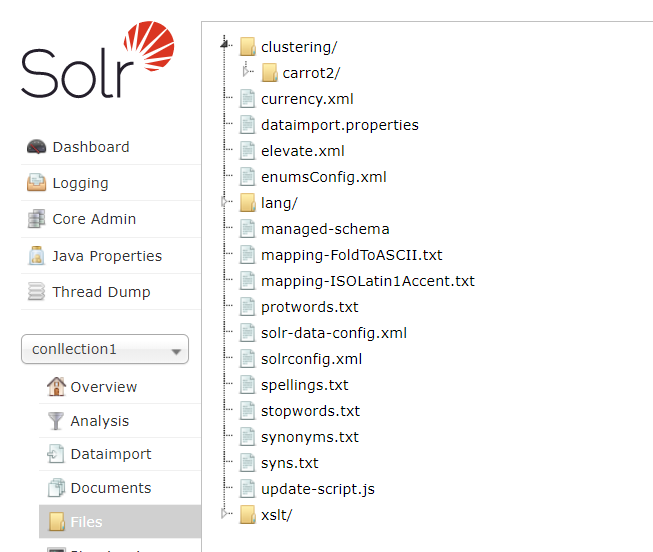Click the Java Properties icon

point(36,256)
